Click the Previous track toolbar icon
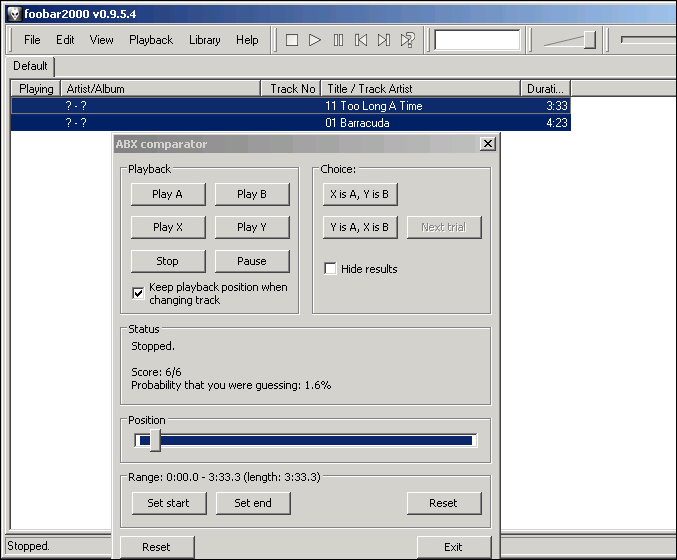This screenshot has width=677, height=560. [361, 40]
